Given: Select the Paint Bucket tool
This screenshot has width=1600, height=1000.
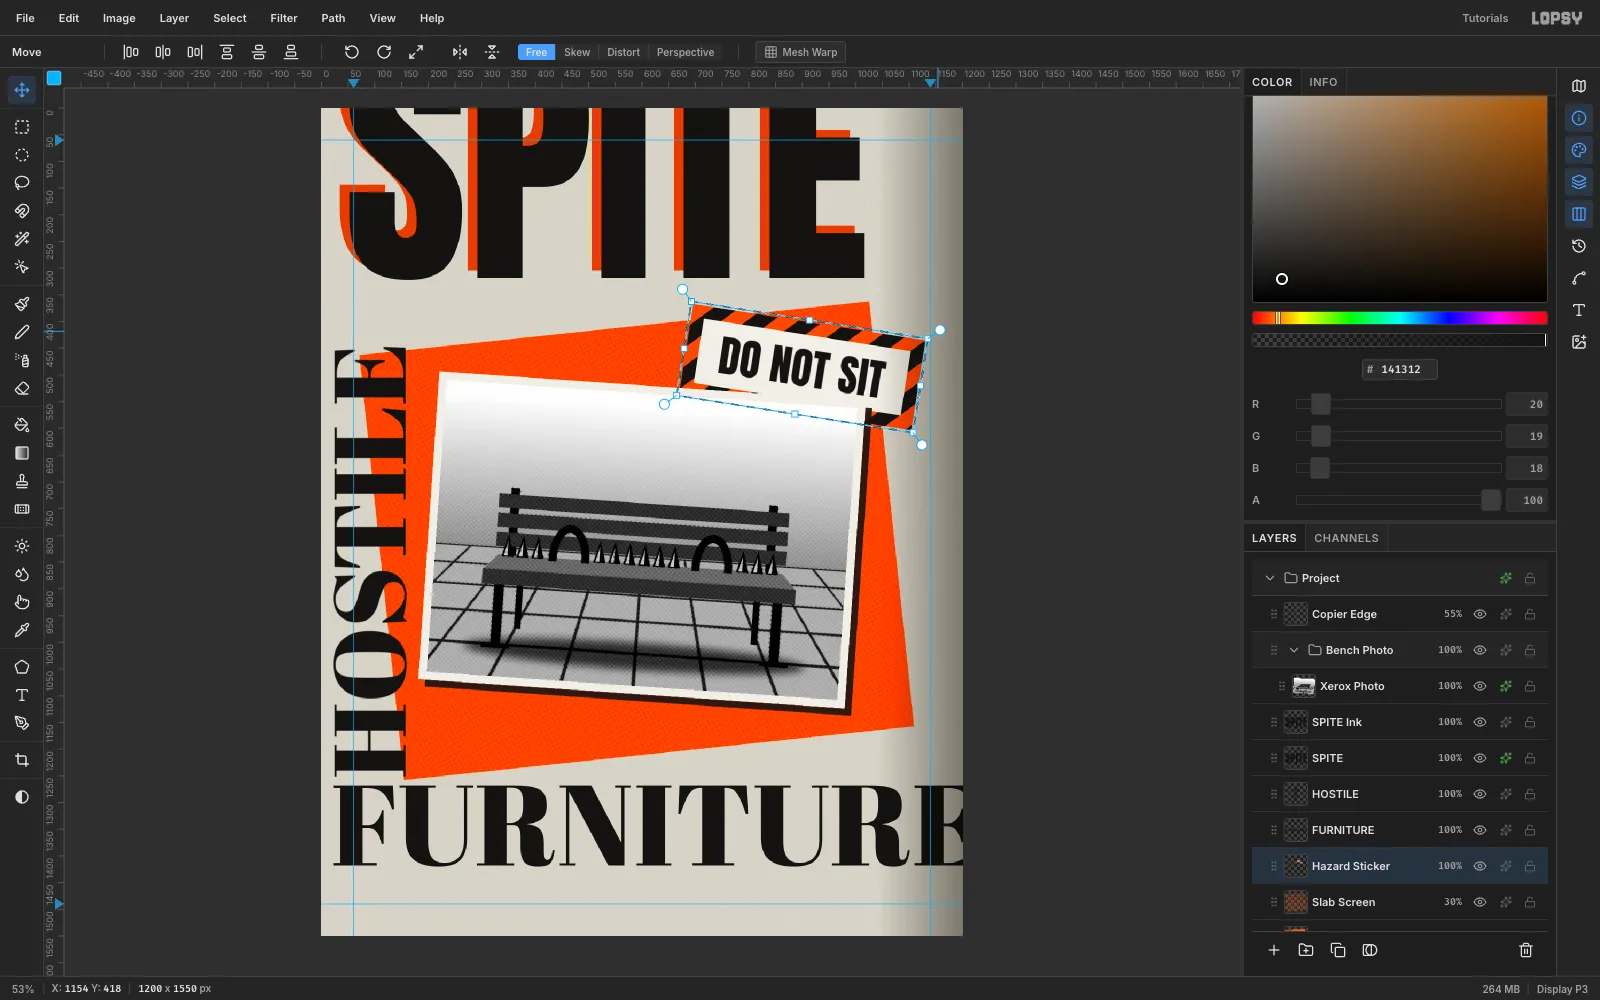Looking at the screenshot, I should coord(22,425).
